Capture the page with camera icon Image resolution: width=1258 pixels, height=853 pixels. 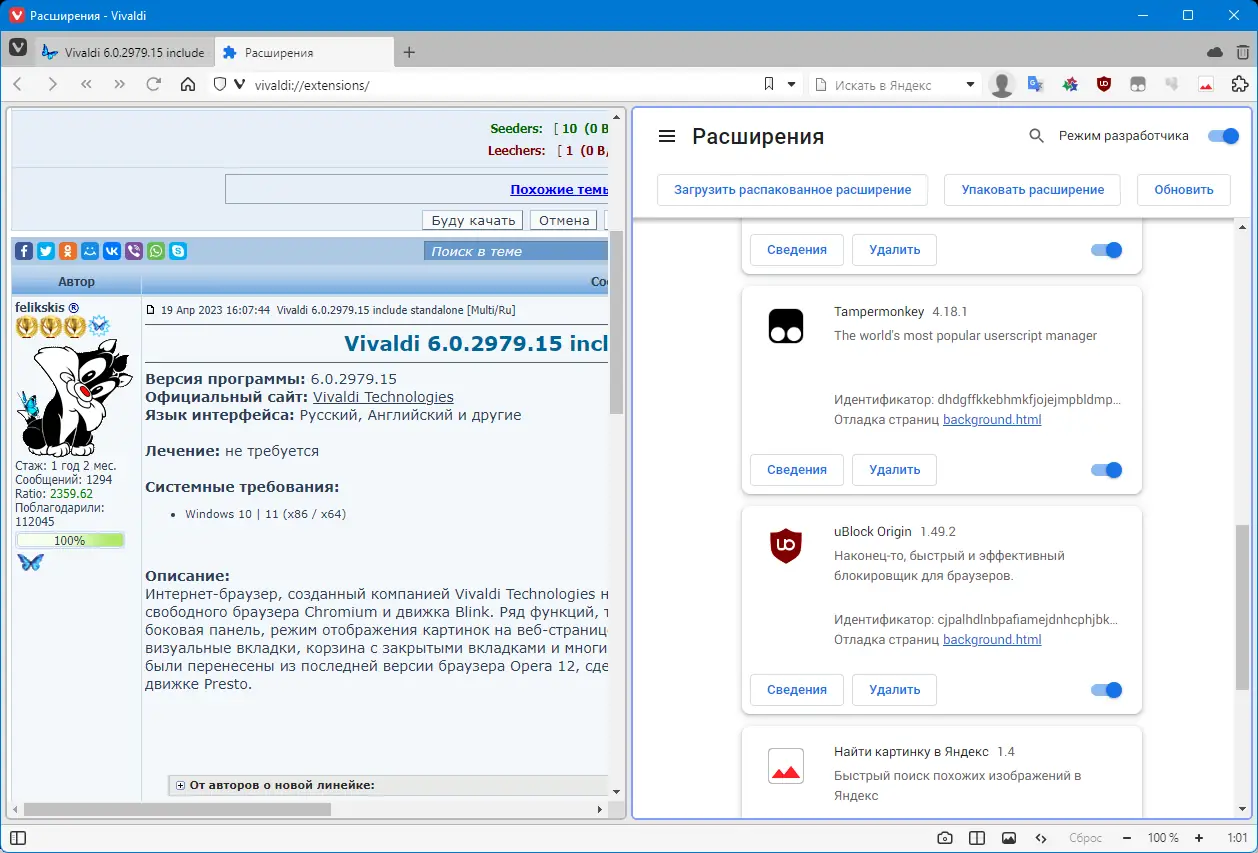click(x=945, y=838)
